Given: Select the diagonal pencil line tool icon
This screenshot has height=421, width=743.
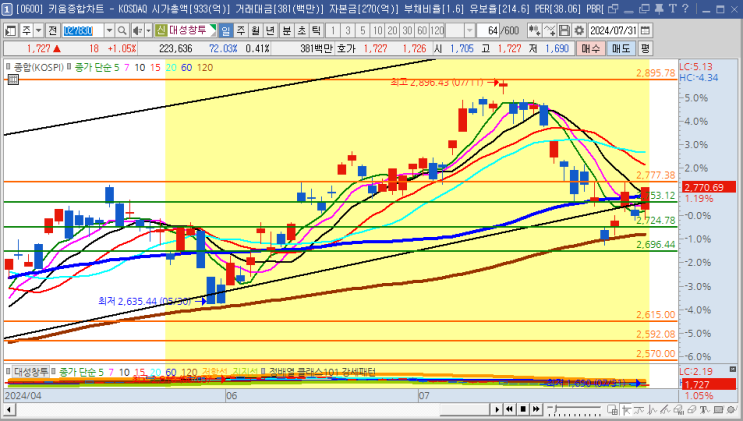Looking at the screenshot, I should click(665, 409).
